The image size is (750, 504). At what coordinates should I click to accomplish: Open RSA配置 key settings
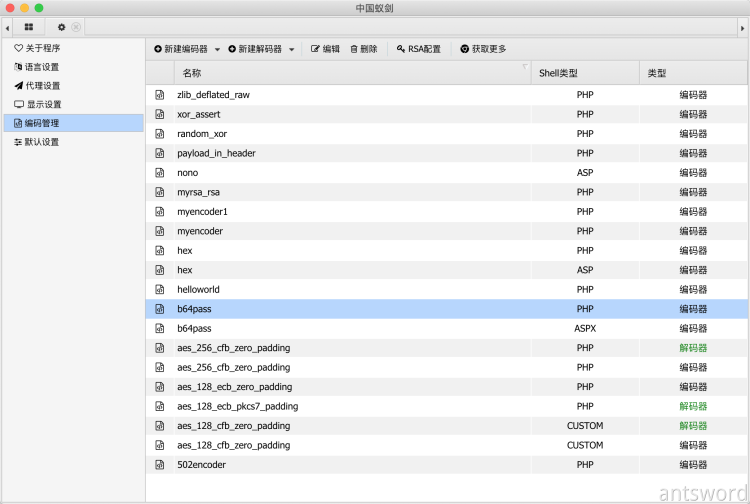coord(418,49)
